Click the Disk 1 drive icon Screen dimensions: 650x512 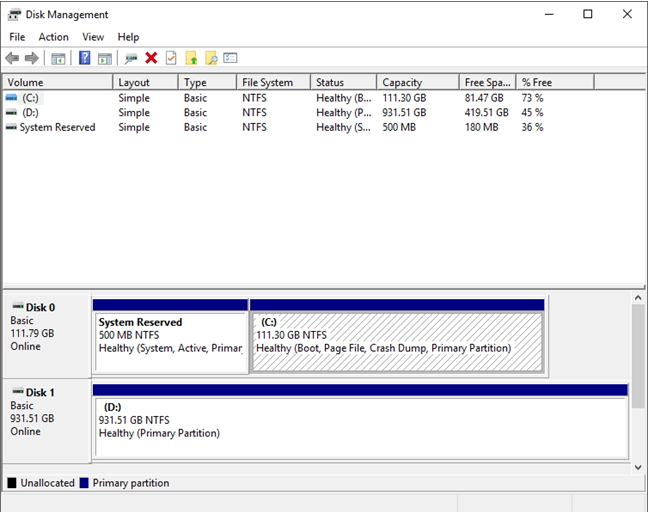pos(18,391)
